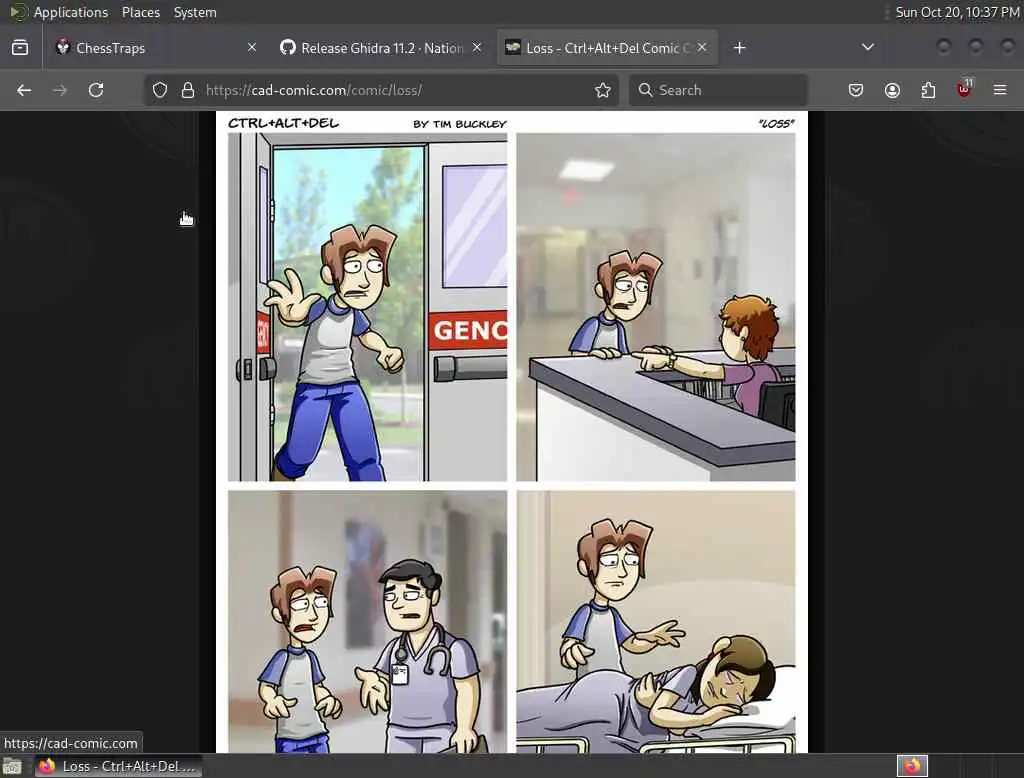Open Firefox account menu

[x=892, y=90]
